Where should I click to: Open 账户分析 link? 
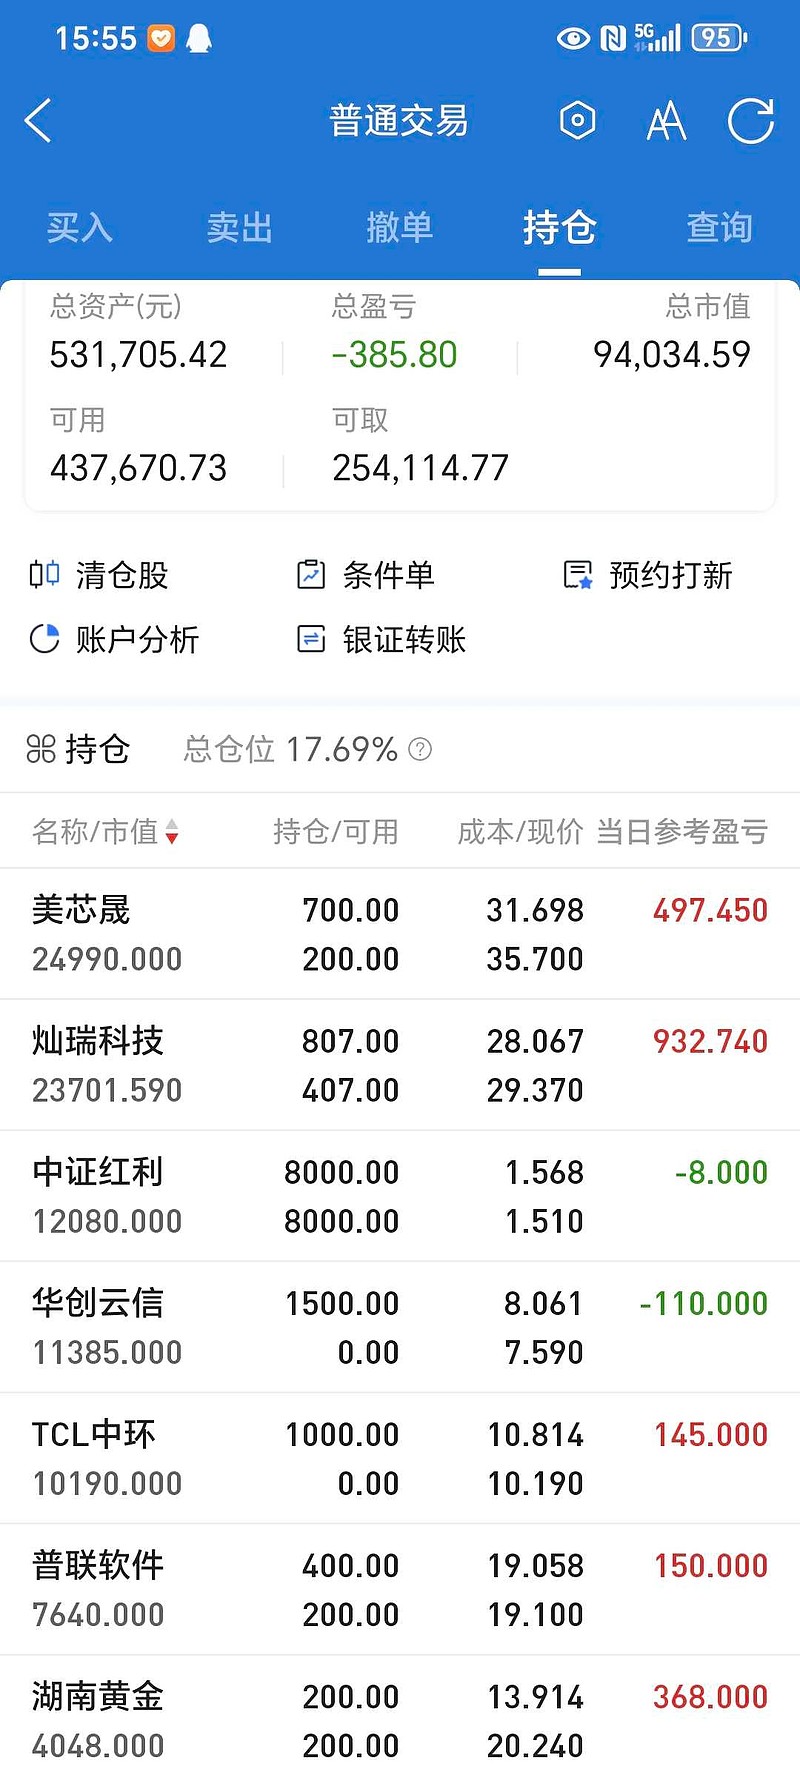pyautogui.click(x=138, y=639)
